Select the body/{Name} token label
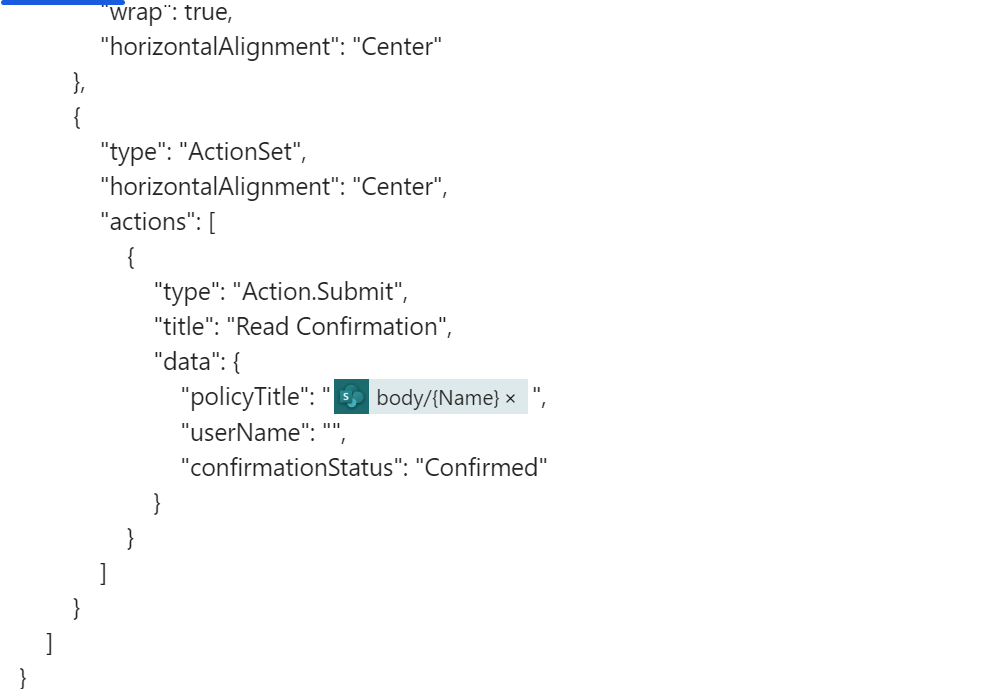Screen dimensions: 990x689 (x=437, y=398)
